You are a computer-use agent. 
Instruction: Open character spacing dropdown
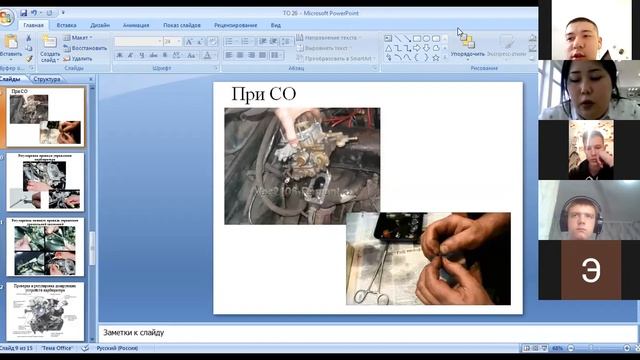coord(177,55)
